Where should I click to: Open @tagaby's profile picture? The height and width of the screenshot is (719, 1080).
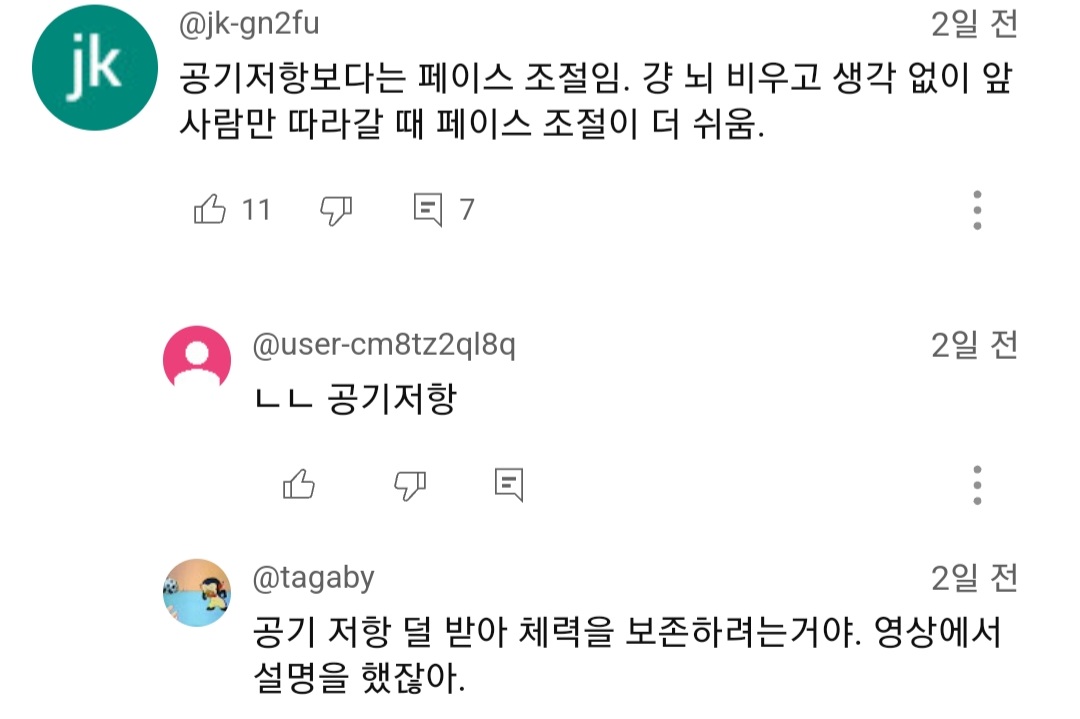click(197, 593)
